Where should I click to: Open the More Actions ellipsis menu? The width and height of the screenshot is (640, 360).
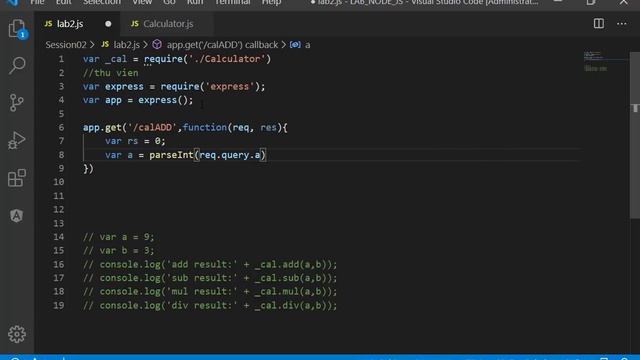[622, 24]
